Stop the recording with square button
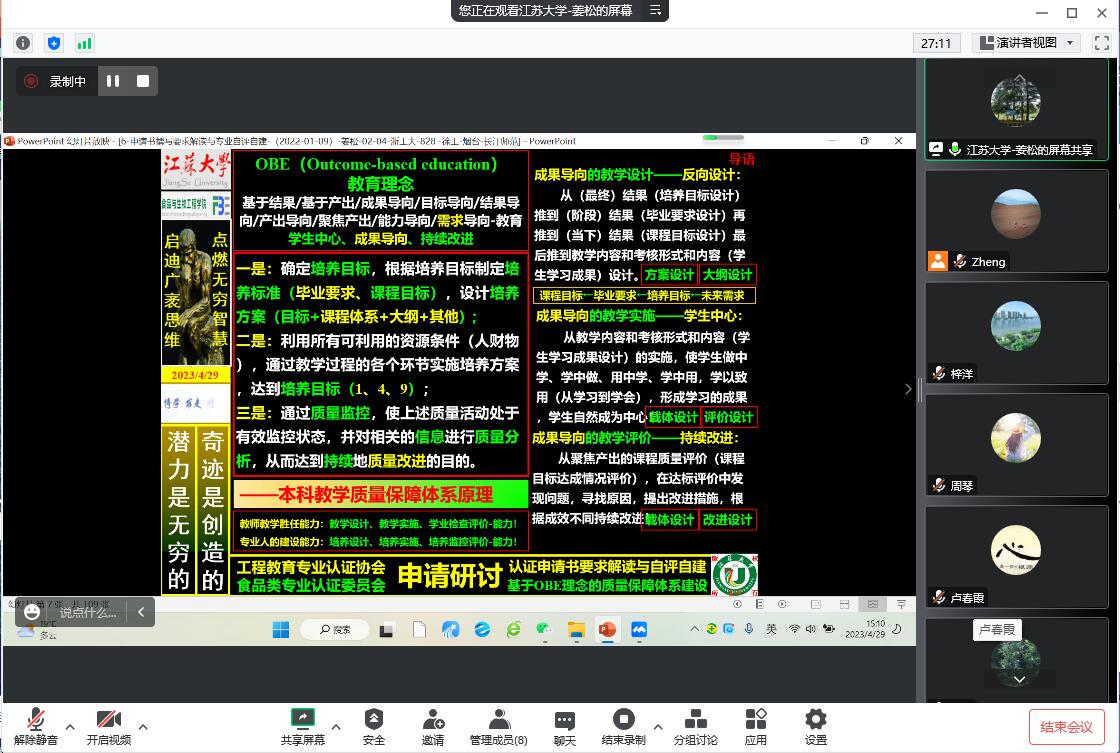1120x753 pixels. coord(143,81)
